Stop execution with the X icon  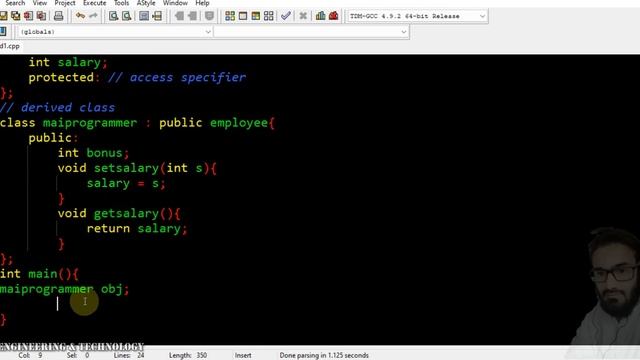(x=303, y=16)
